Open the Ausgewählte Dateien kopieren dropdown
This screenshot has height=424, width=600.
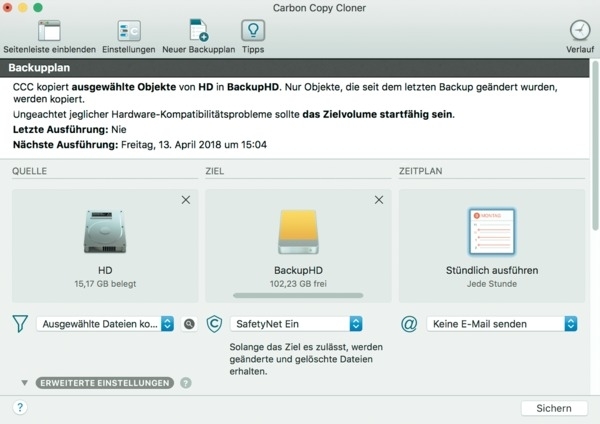pyautogui.click(x=106, y=324)
